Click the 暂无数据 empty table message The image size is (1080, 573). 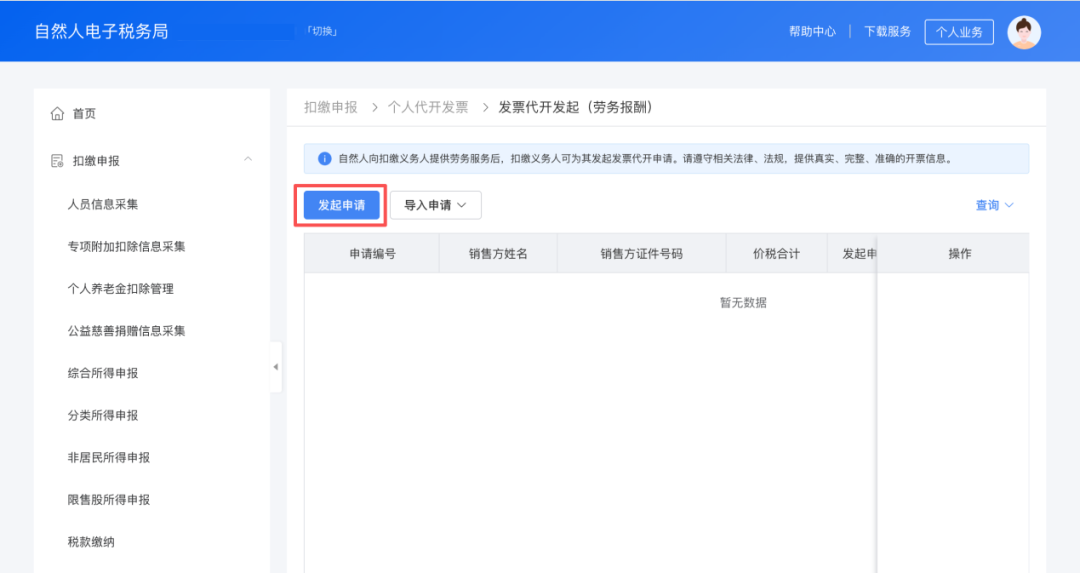(743, 303)
